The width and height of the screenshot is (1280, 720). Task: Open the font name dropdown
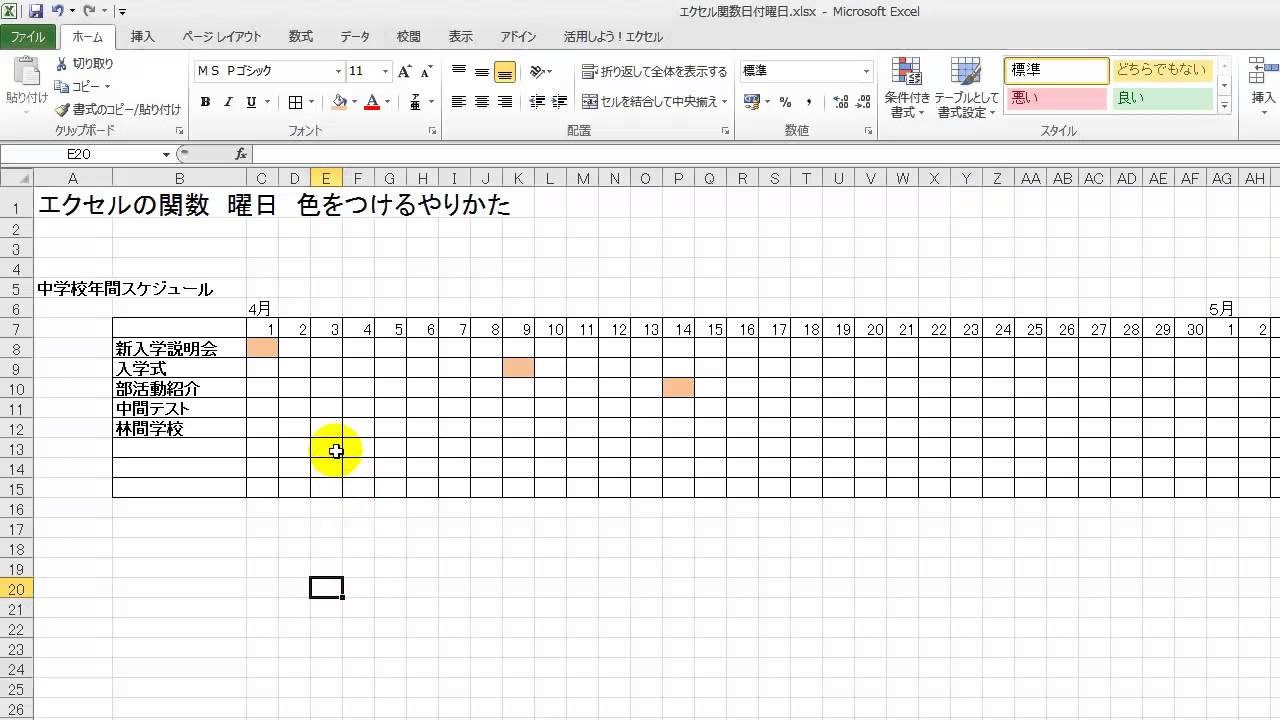338,72
